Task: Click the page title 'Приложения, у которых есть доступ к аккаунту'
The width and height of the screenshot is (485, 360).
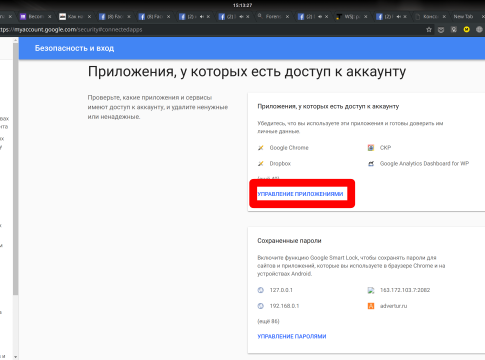Action: click(247, 72)
